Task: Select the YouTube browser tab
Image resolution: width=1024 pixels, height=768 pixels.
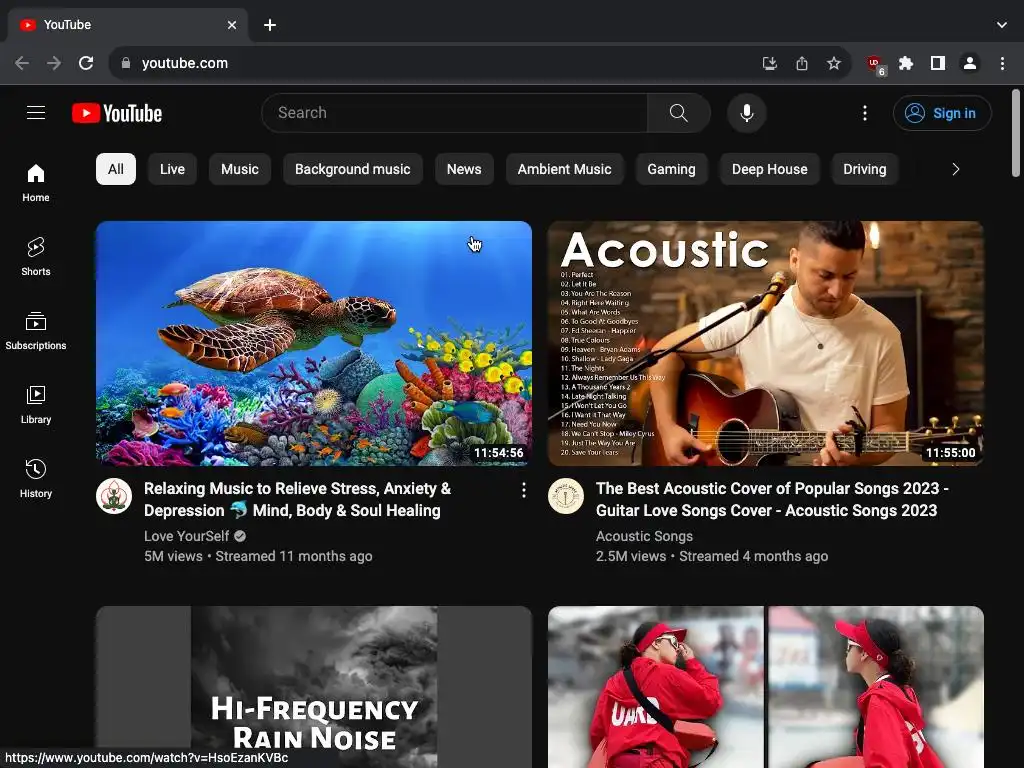Action: coord(128,25)
